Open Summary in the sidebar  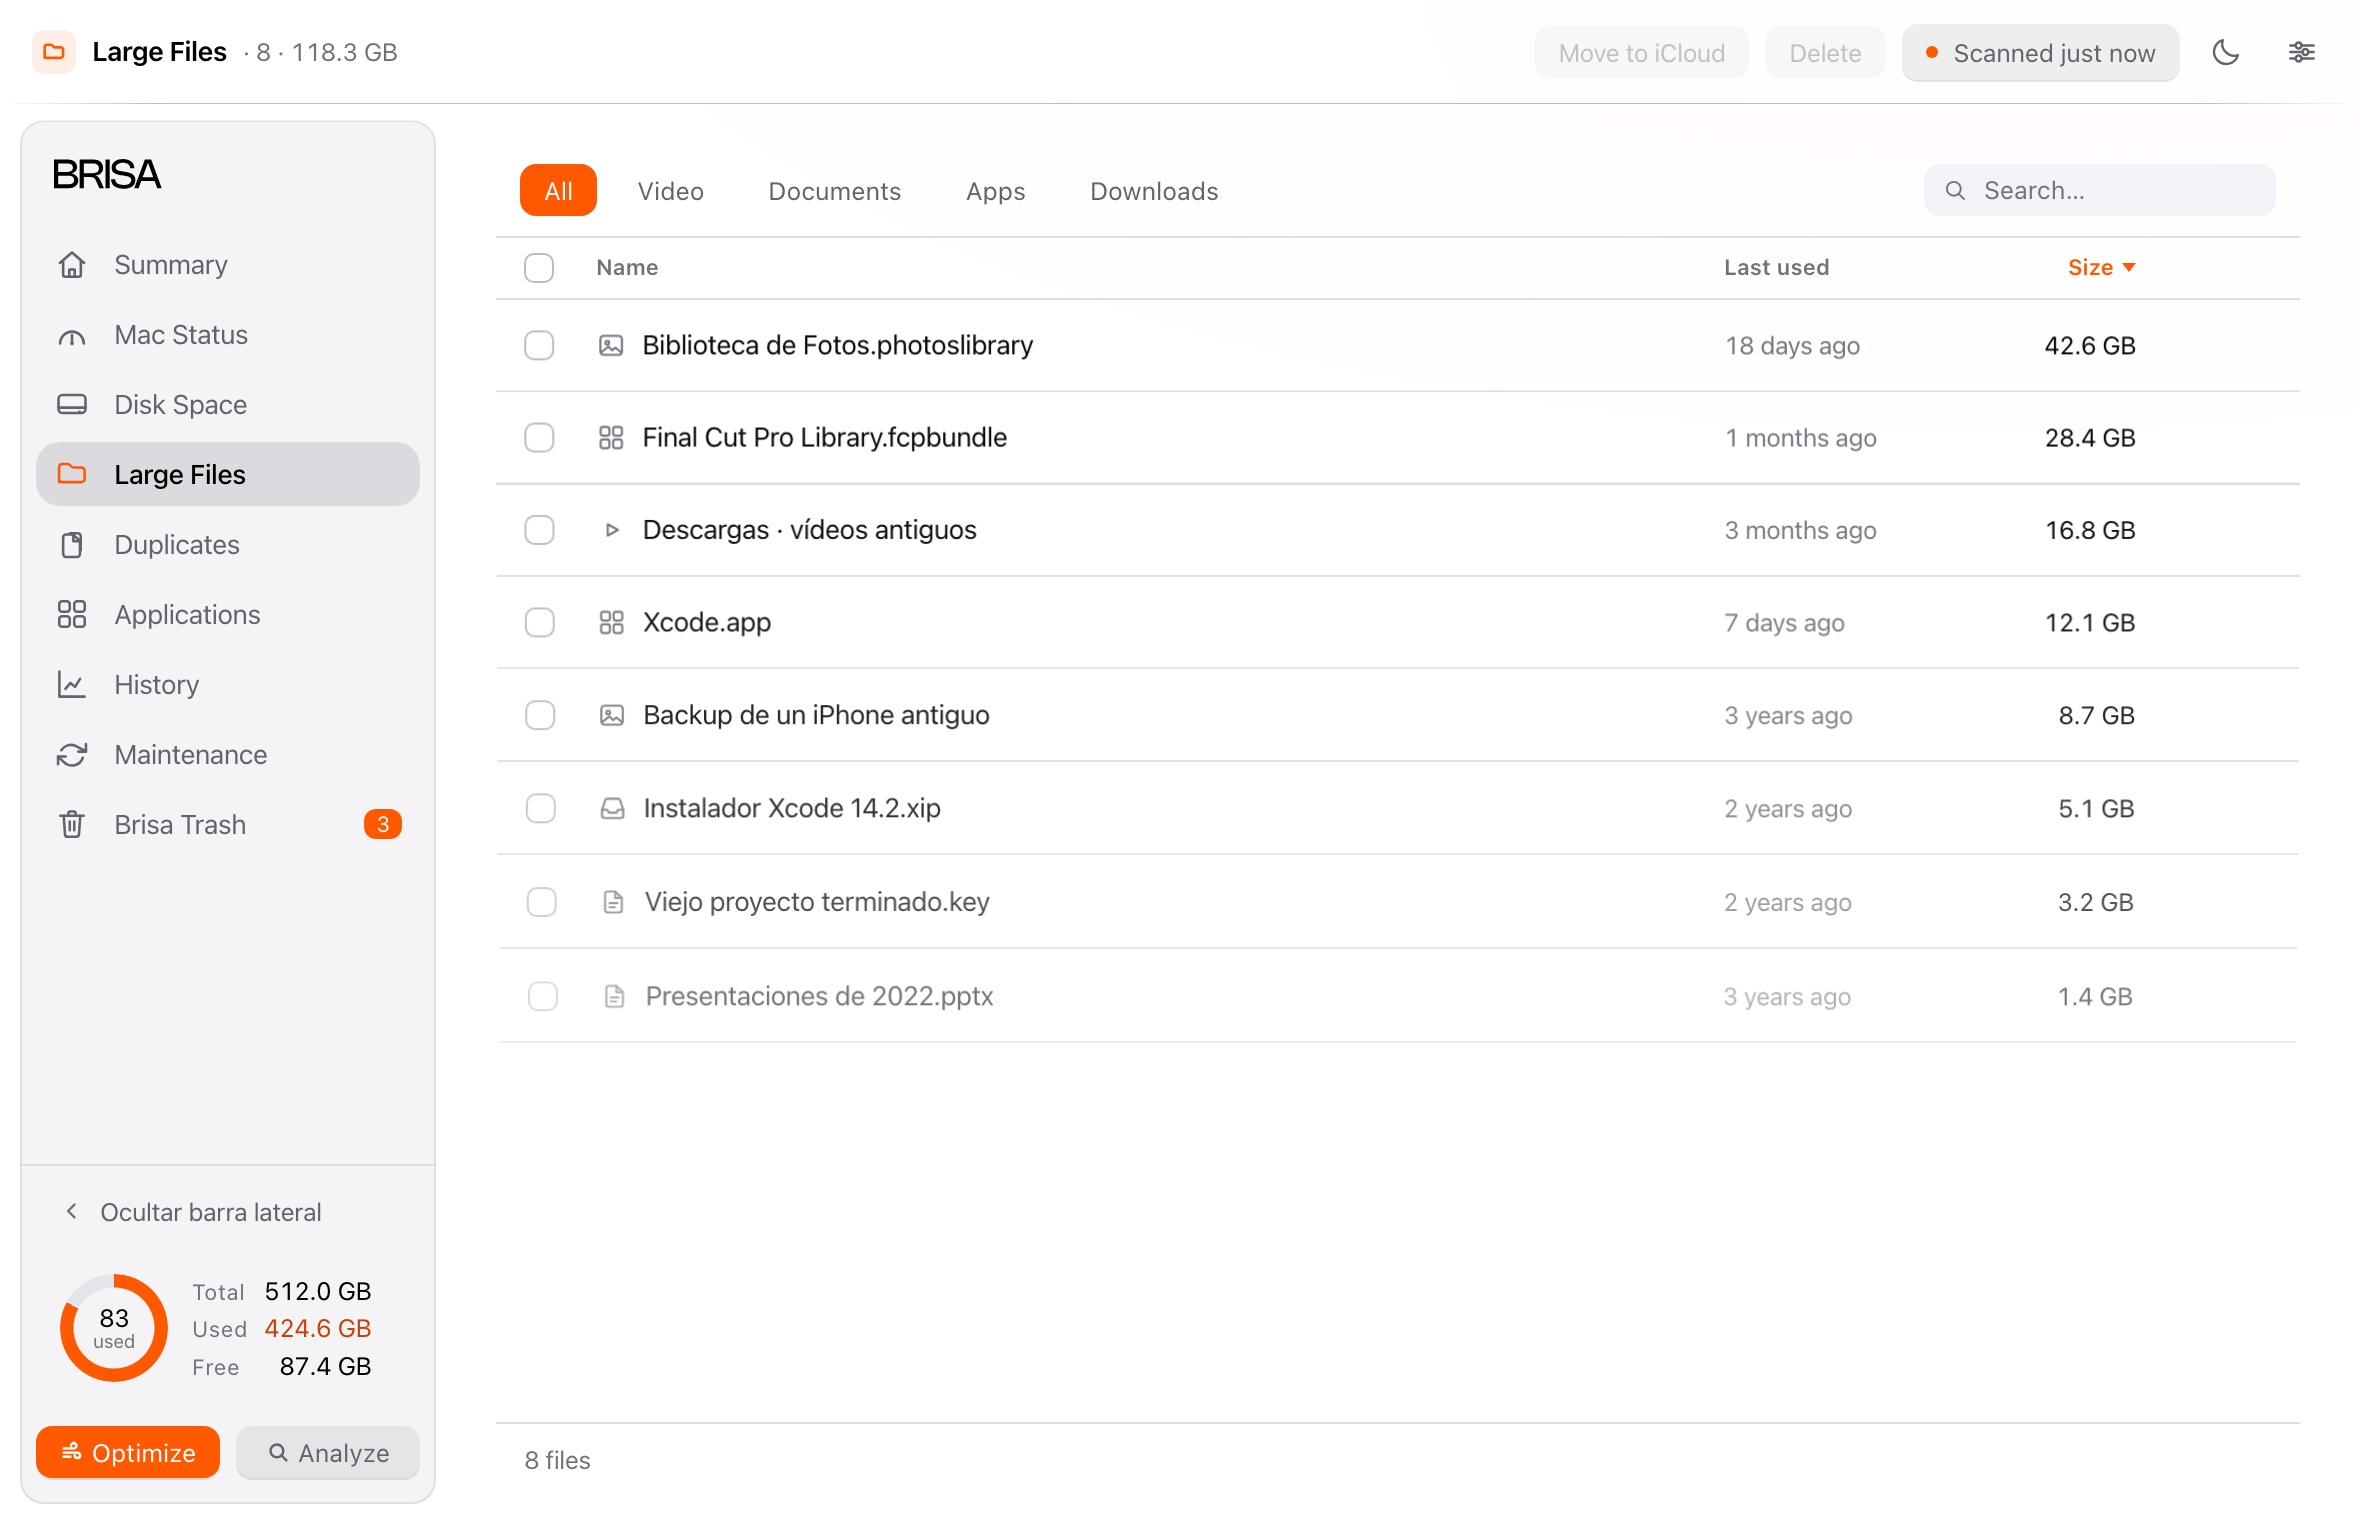(228, 265)
